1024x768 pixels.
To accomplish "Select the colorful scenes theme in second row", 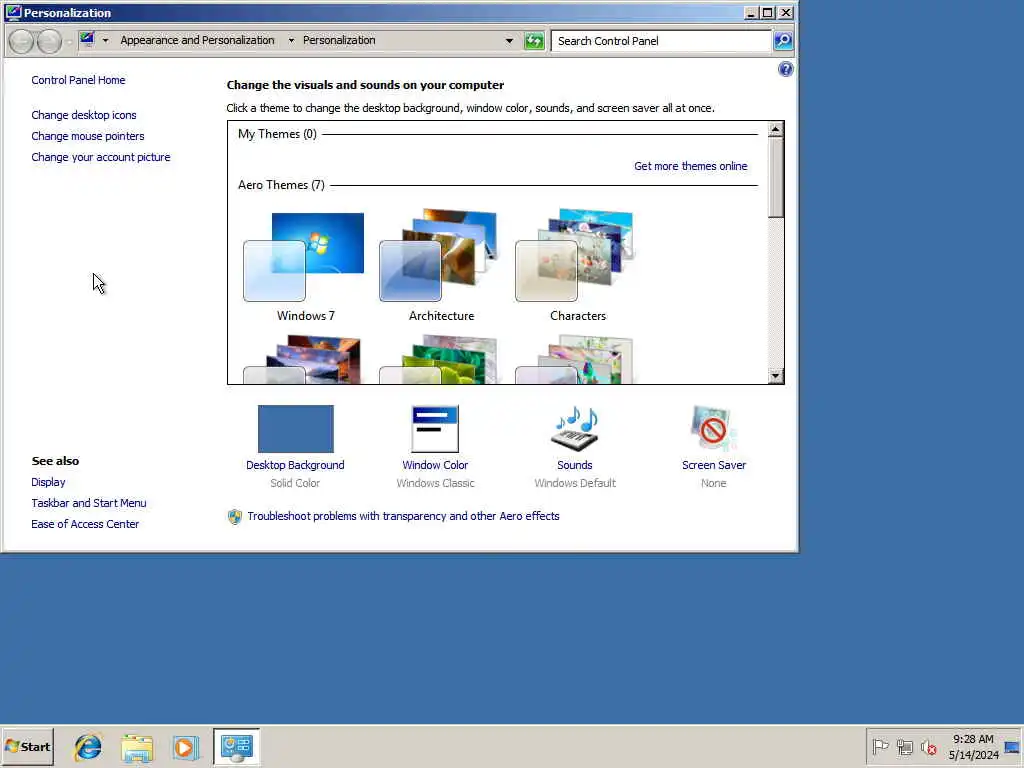I will (x=576, y=359).
